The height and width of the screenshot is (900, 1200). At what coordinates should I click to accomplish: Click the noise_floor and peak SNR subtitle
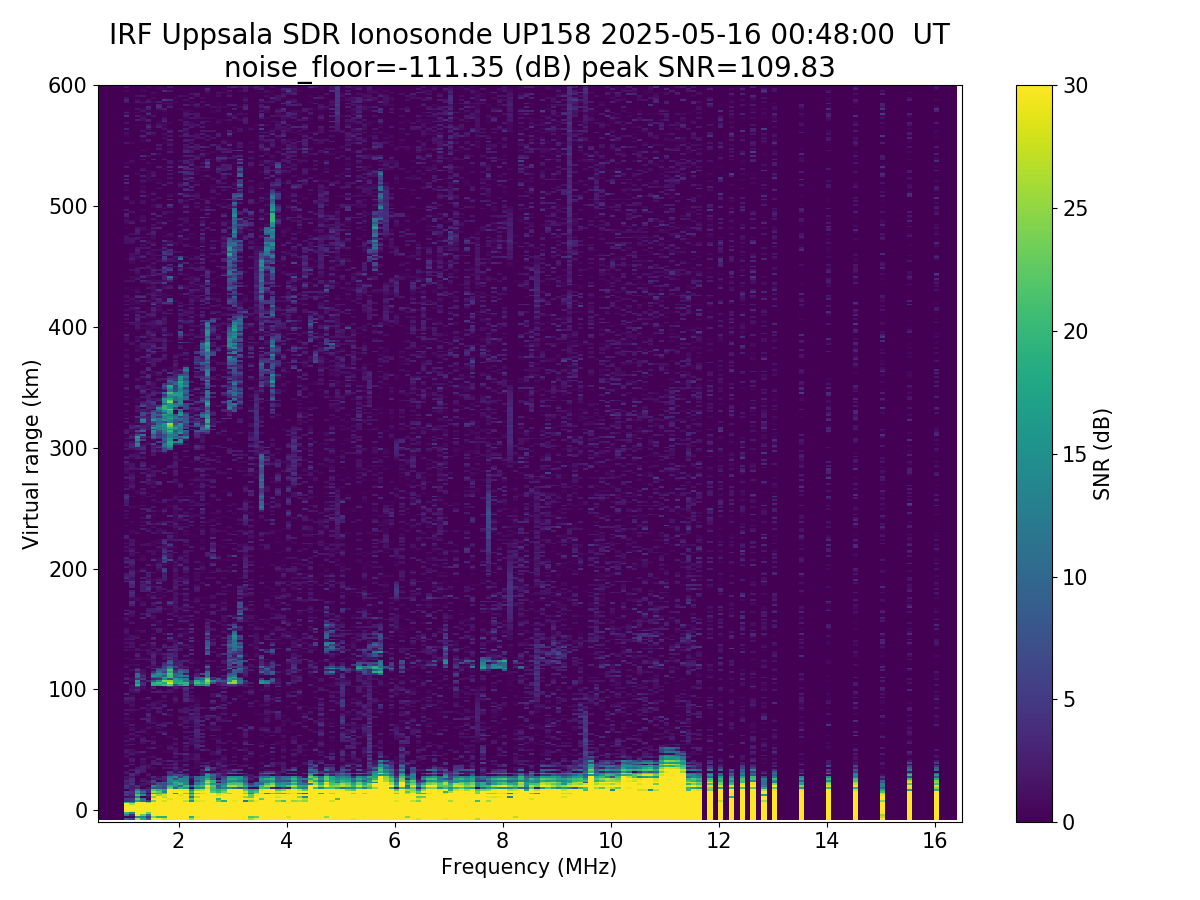[529, 67]
